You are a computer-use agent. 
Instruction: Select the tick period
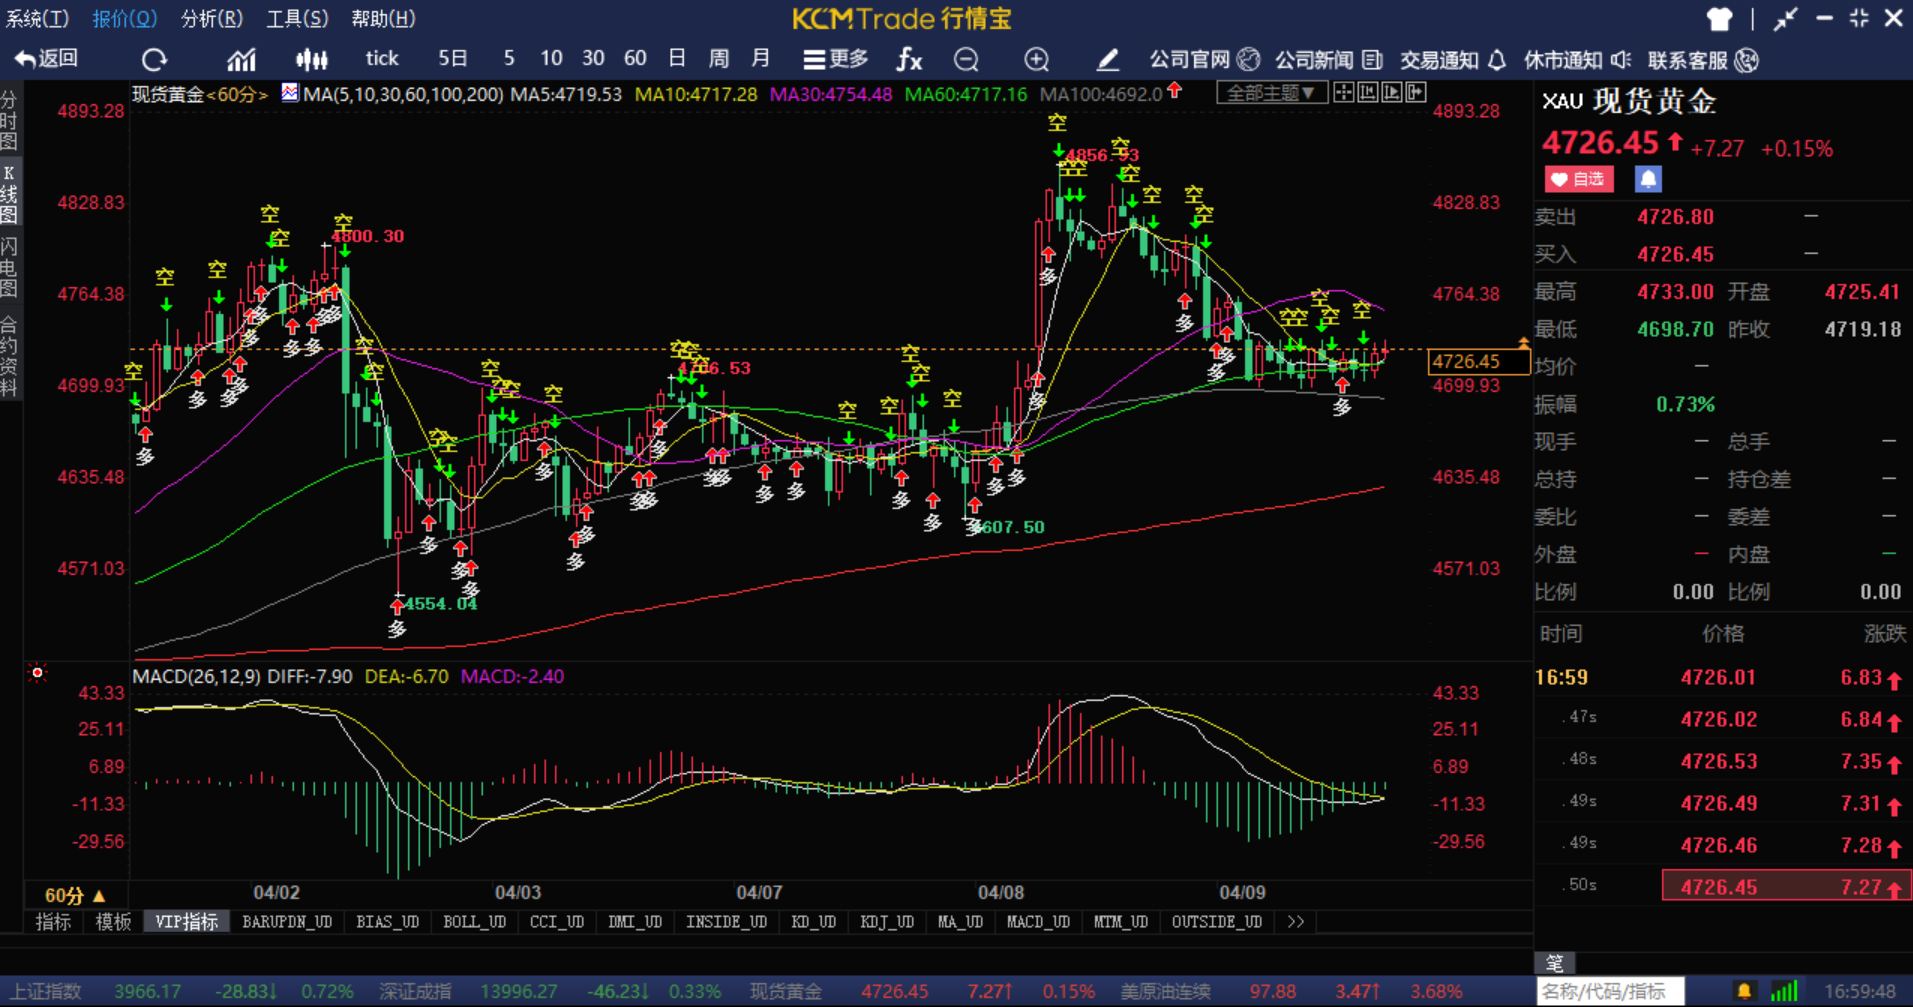coord(382,59)
